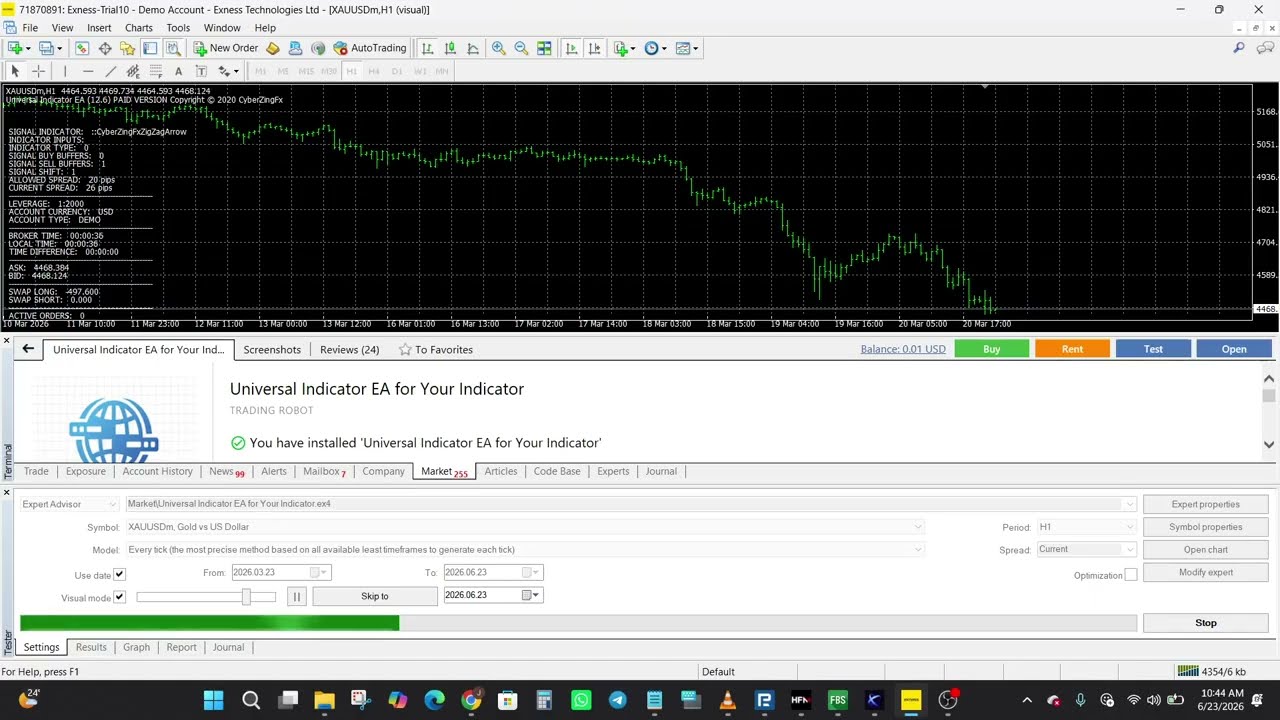Adjust the visual mode speed slider
This screenshot has height=720, width=1280.
[246, 596]
